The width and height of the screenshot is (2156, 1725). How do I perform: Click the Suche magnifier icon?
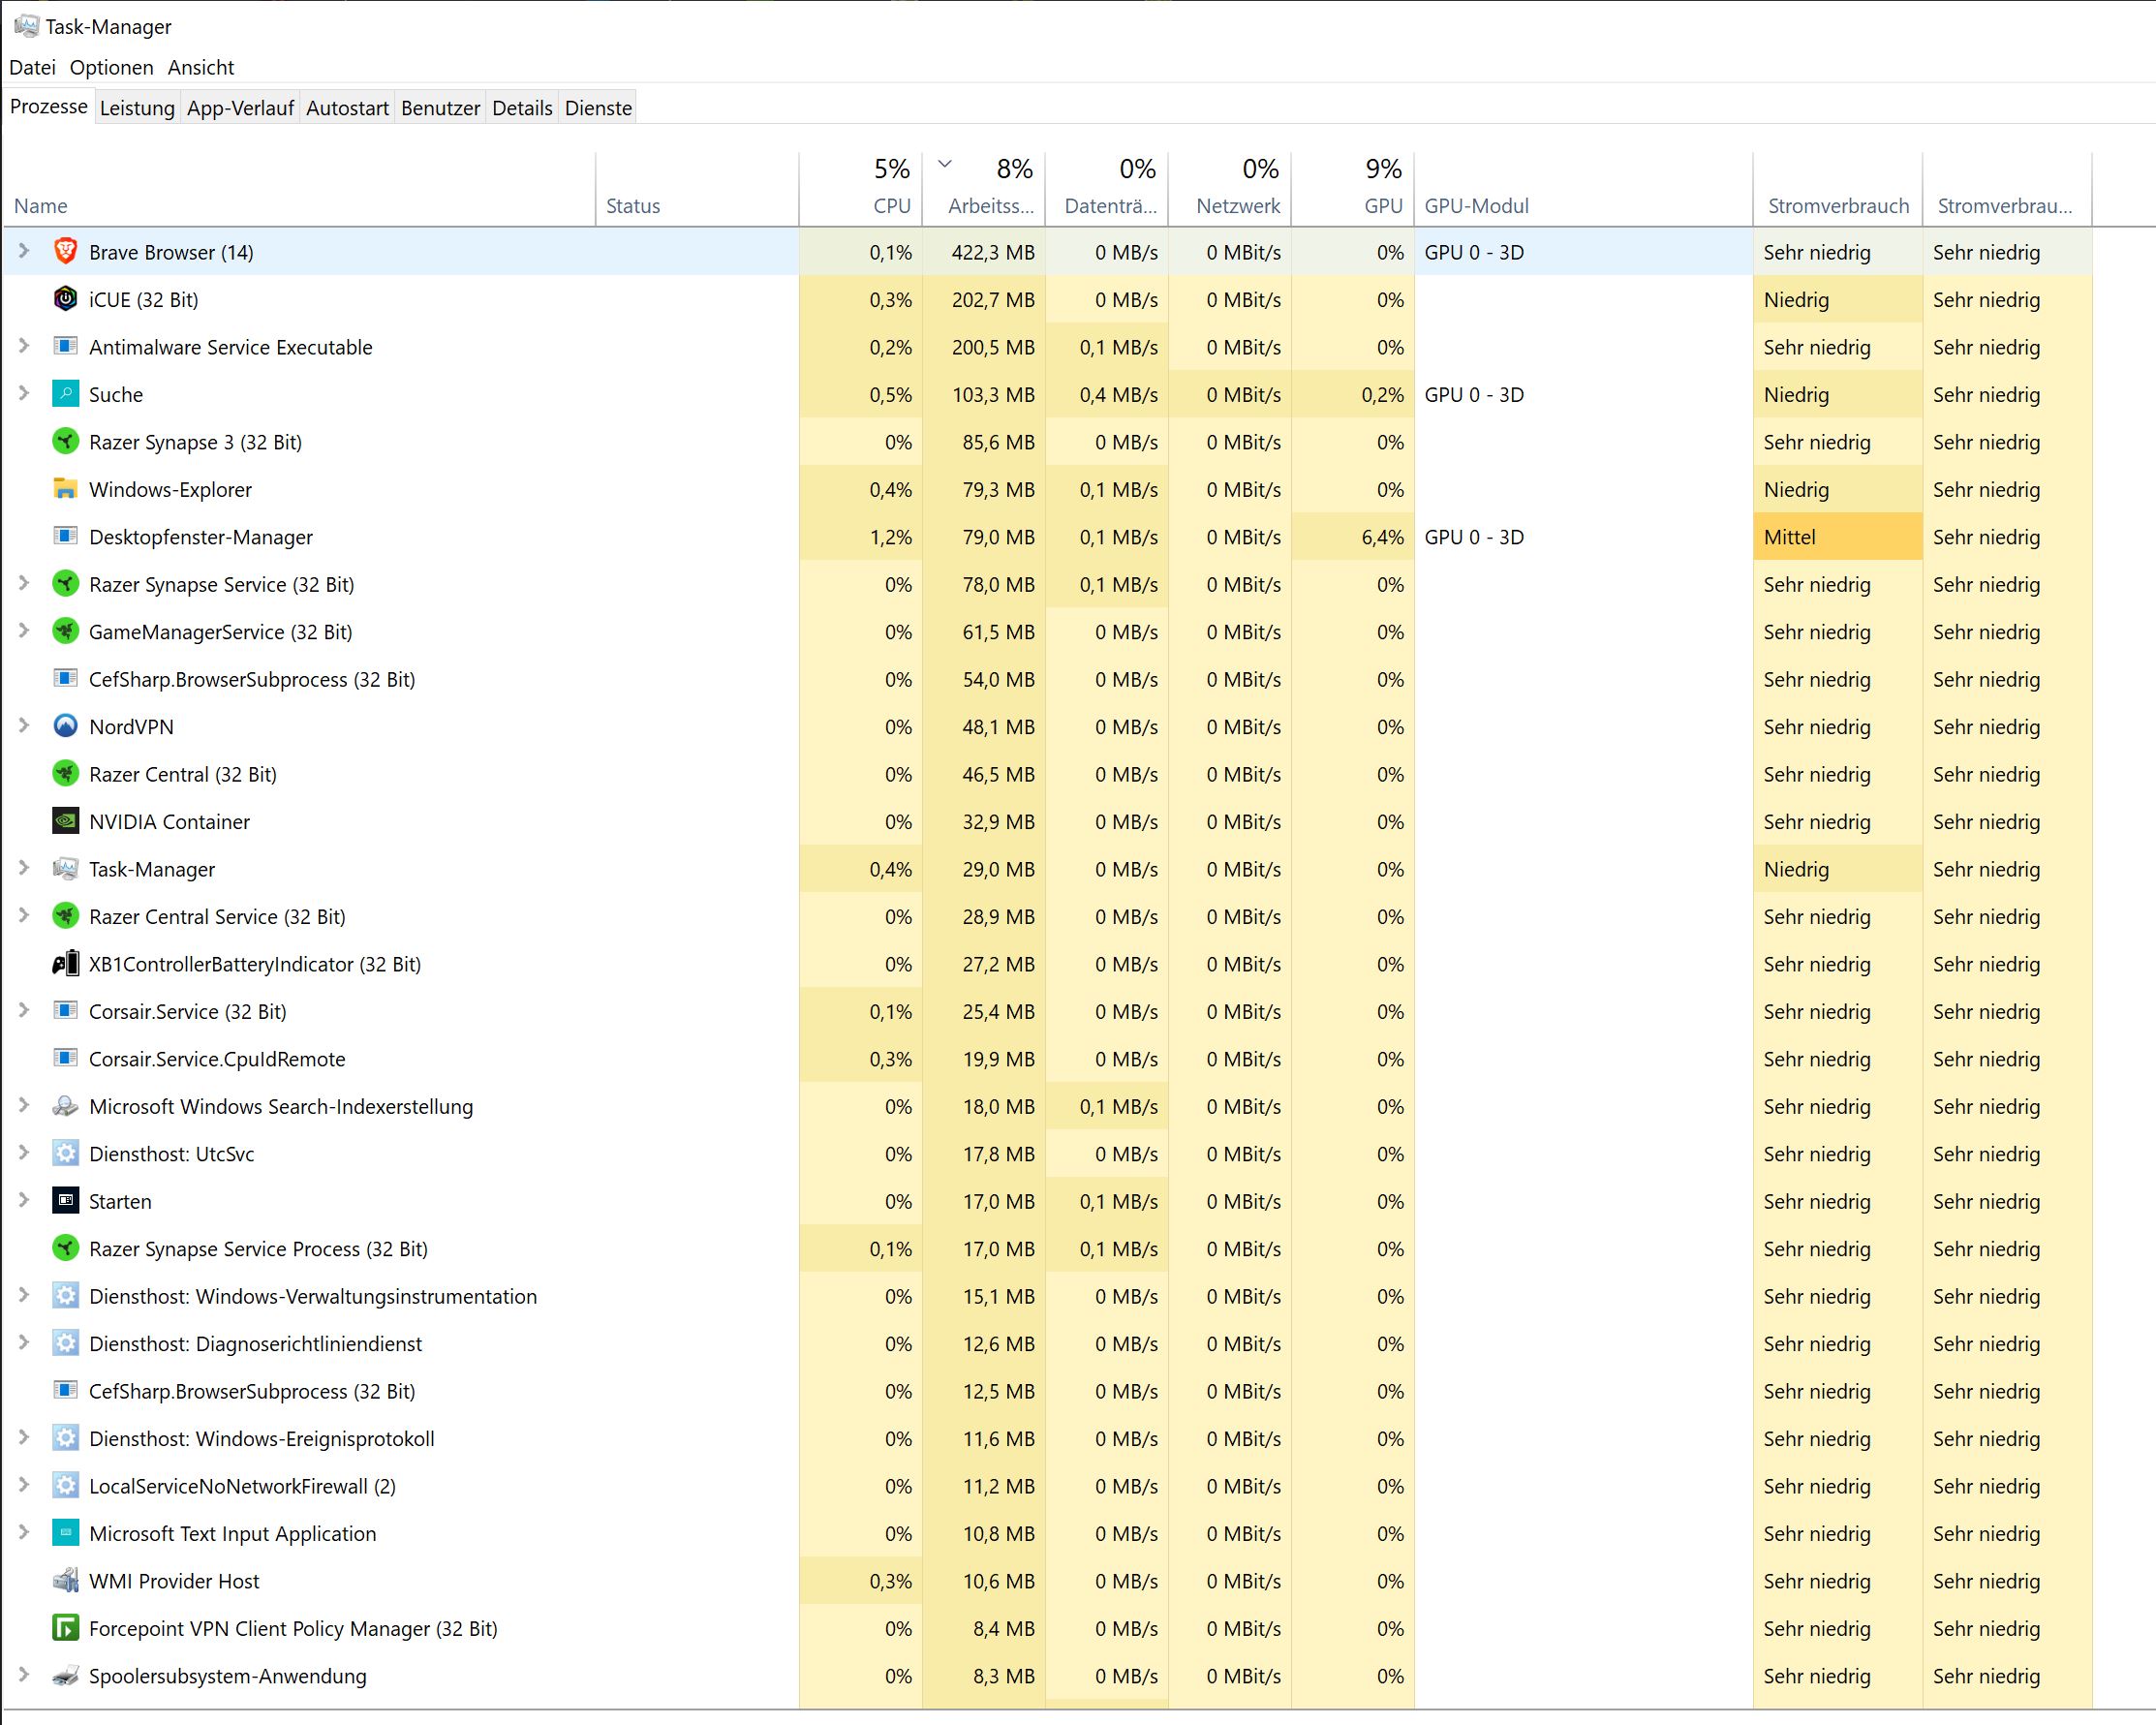(x=65, y=394)
